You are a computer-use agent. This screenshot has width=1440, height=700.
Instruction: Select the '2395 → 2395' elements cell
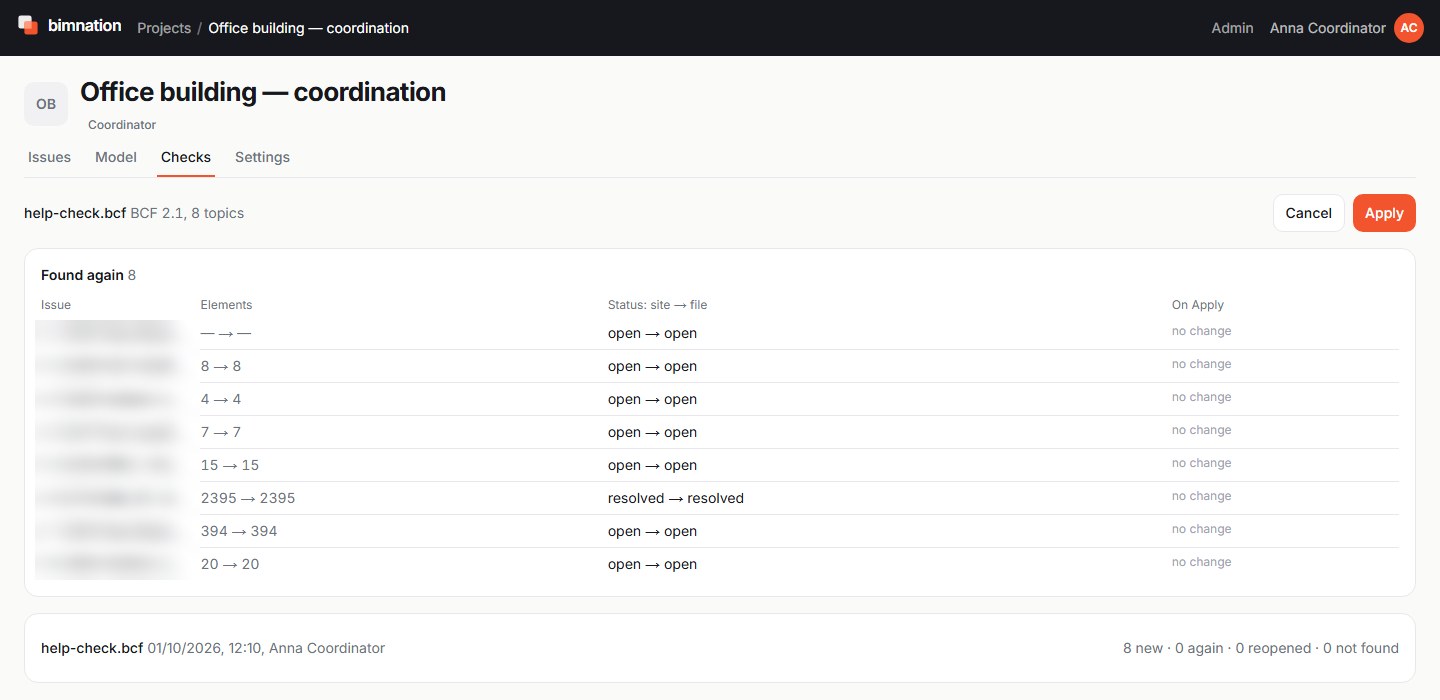(x=248, y=498)
